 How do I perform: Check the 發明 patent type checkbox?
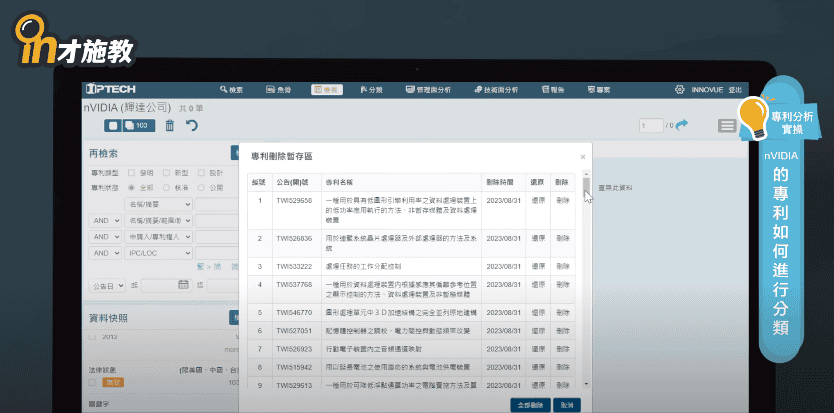132,173
